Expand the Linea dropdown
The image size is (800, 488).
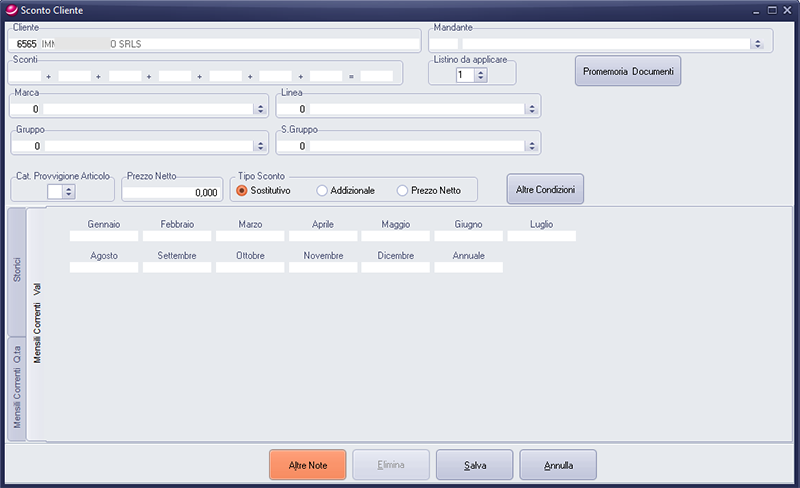(534, 108)
